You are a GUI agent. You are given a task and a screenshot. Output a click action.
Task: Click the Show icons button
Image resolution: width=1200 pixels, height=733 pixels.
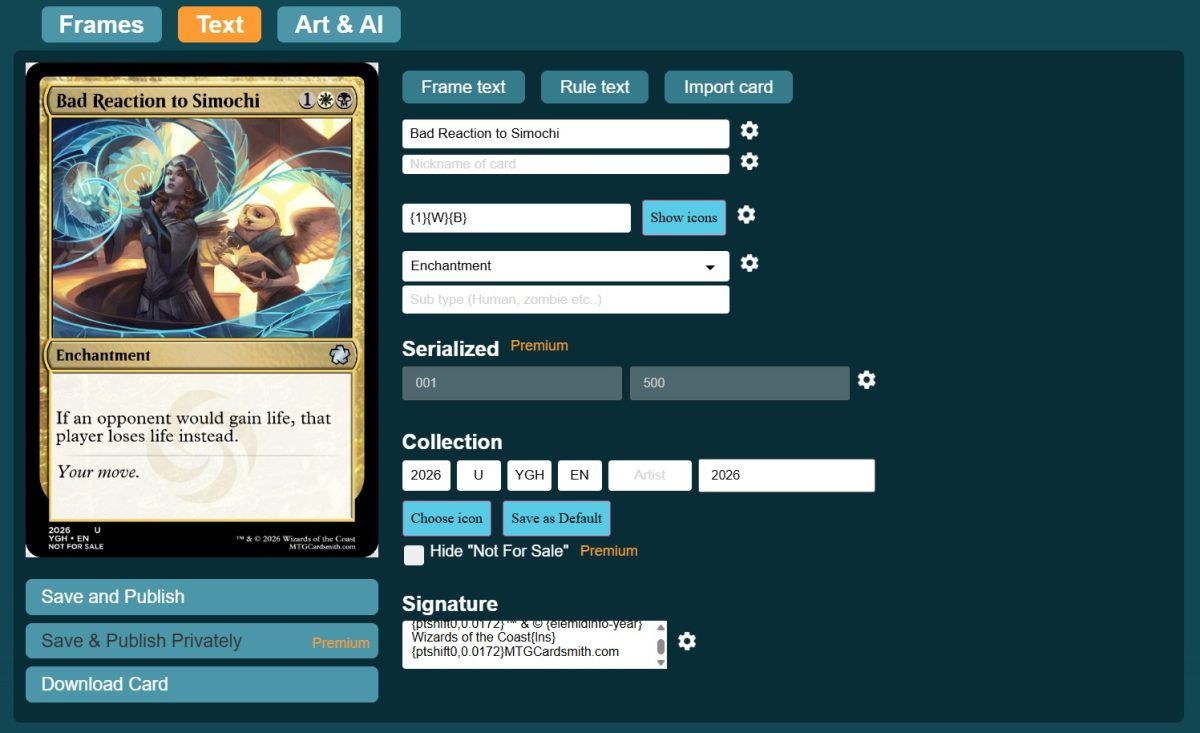click(x=684, y=218)
